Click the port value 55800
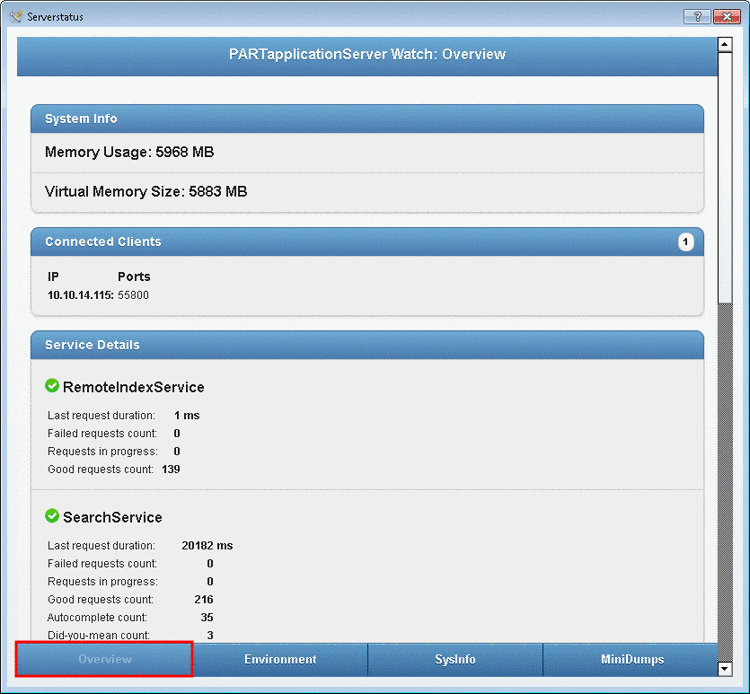This screenshot has width=750, height=694. coord(133,295)
